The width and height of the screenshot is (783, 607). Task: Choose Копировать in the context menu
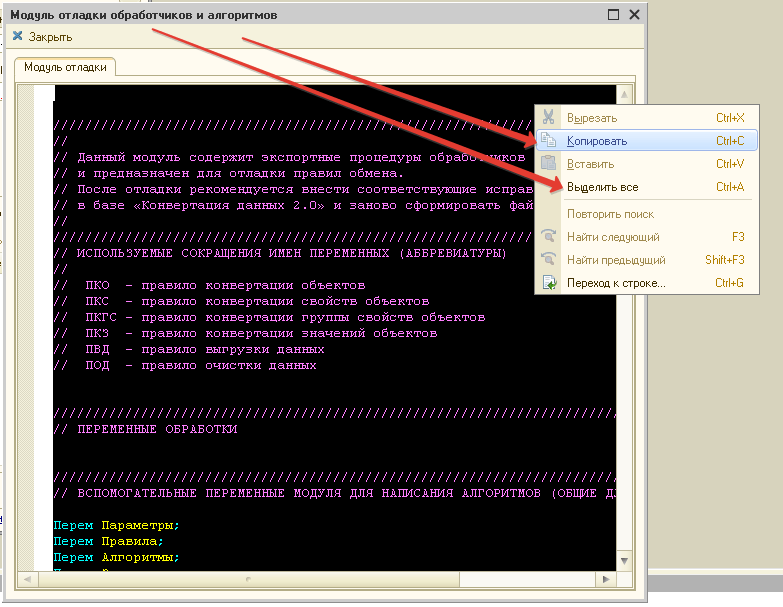pos(597,141)
